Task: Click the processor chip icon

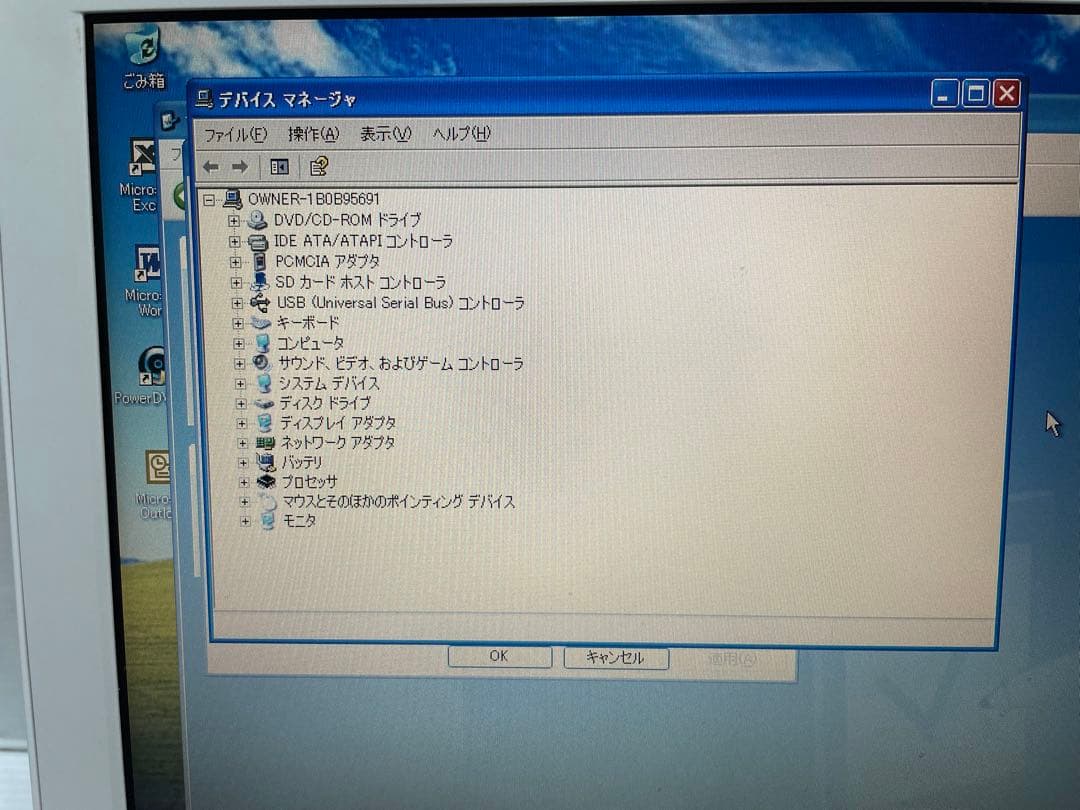Action: click(267, 482)
